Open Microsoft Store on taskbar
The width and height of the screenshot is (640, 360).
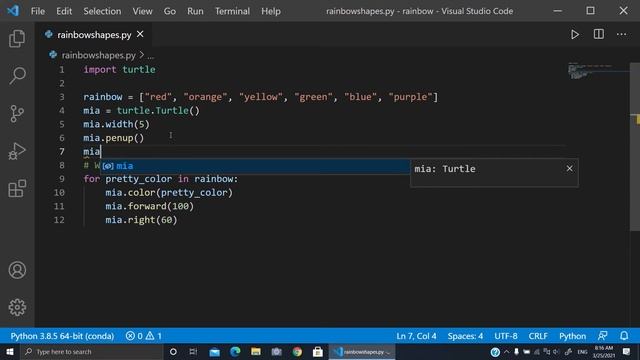[318, 351]
